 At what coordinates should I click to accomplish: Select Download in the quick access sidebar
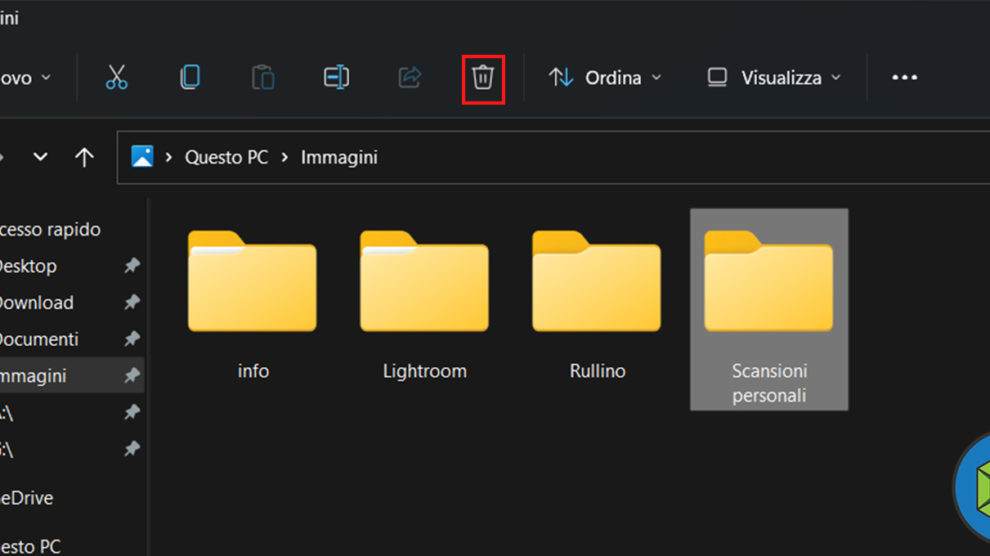pos(36,303)
